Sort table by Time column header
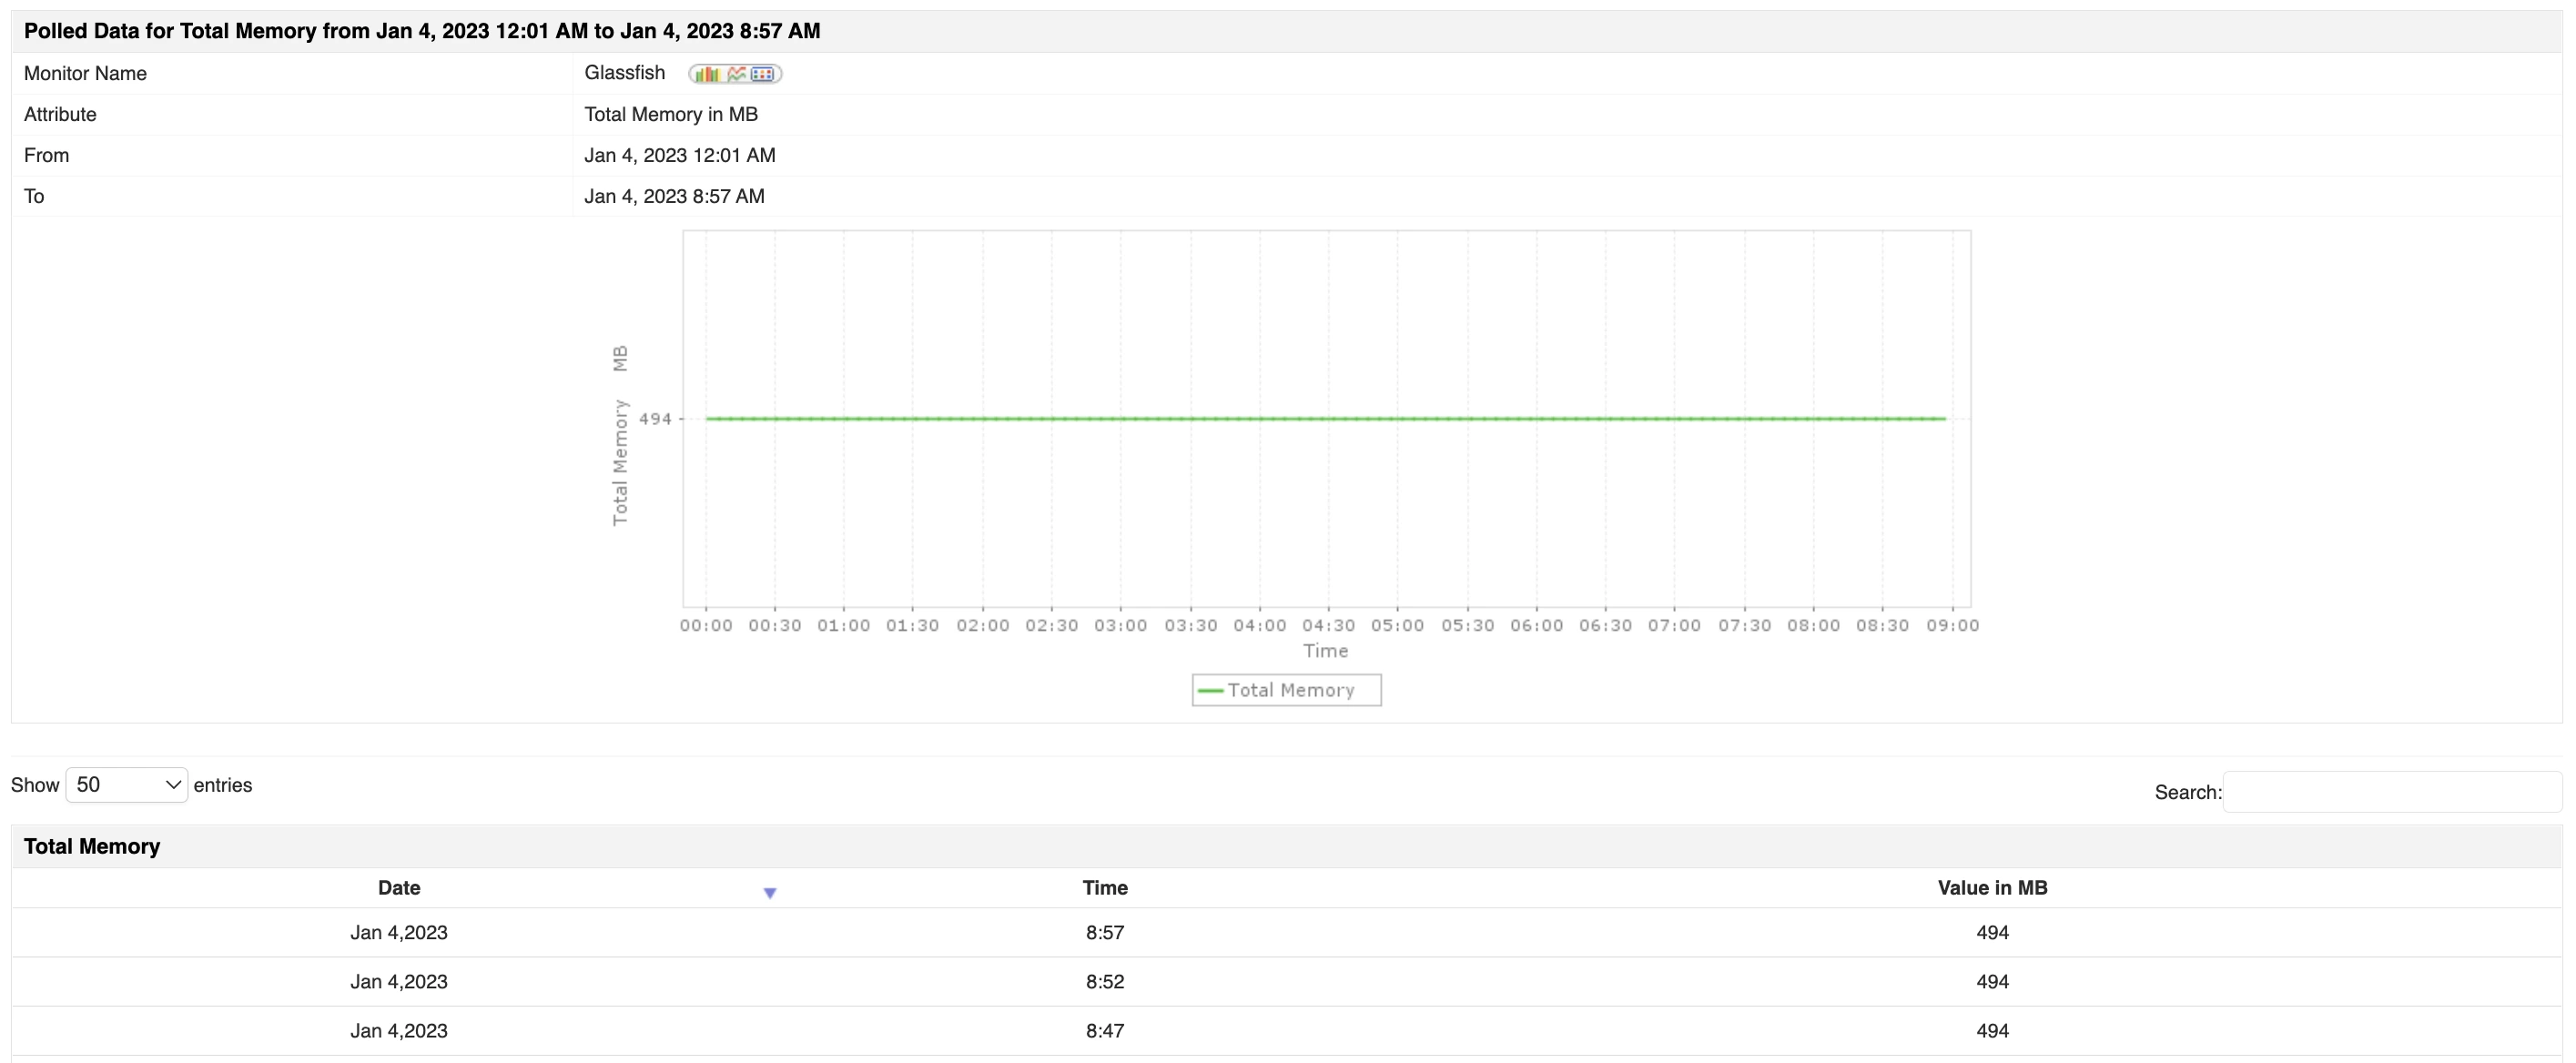 coord(1104,888)
